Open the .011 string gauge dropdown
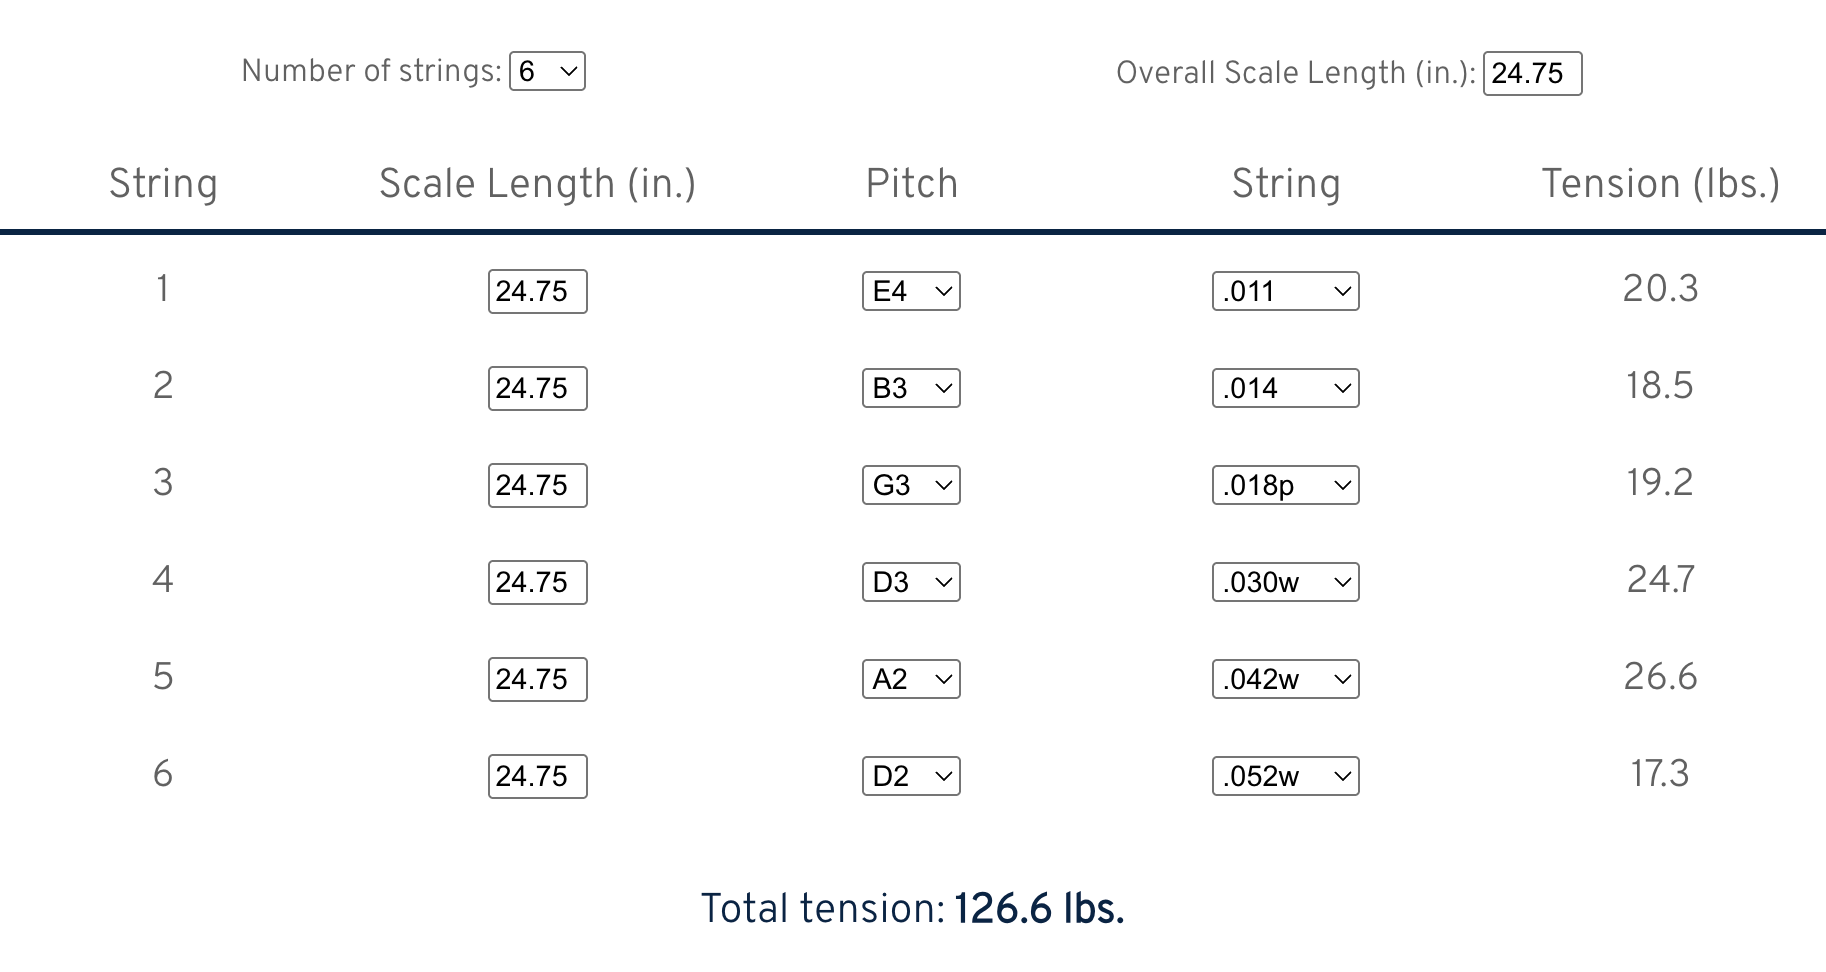Image resolution: width=1826 pixels, height=972 pixels. pyautogui.click(x=1285, y=292)
